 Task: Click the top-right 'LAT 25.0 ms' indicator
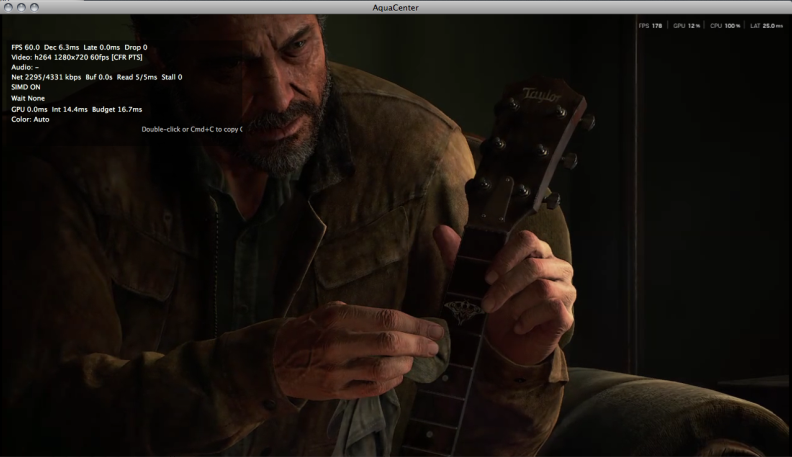(x=766, y=26)
